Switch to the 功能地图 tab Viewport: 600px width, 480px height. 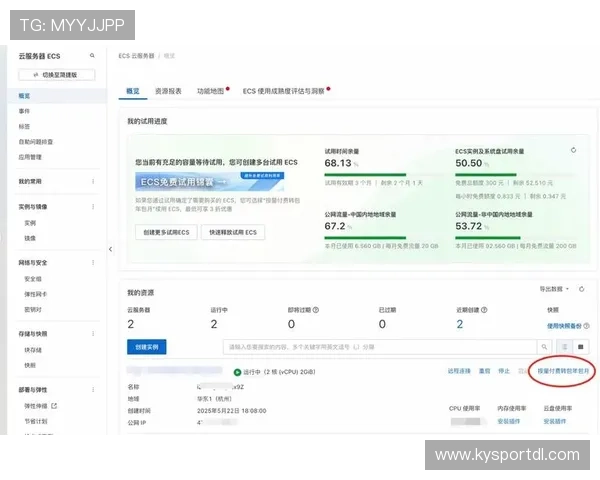click(210, 91)
